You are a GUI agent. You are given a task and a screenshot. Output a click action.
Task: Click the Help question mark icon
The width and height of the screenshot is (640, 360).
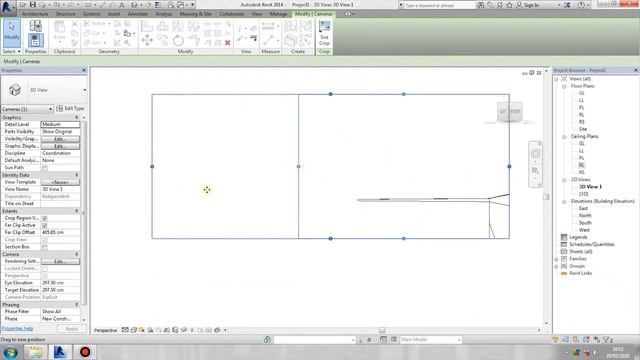(x=581, y=5)
